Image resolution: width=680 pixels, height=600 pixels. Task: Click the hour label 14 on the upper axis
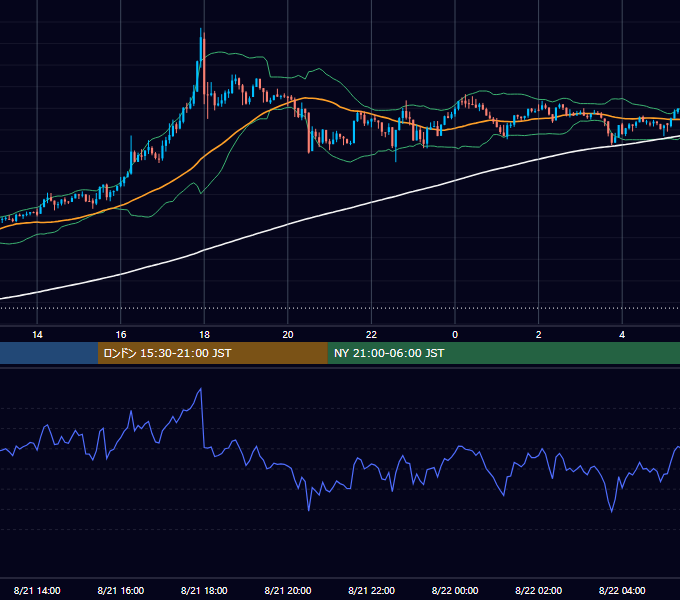click(x=37, y=335)
